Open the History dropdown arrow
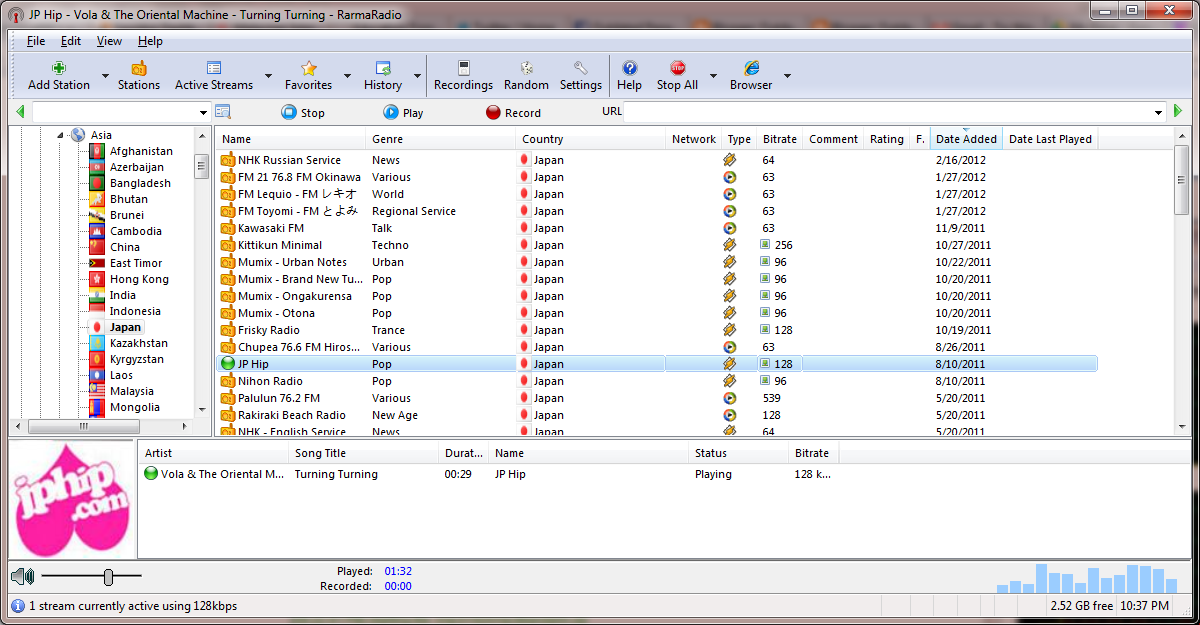 coord(417,76)
